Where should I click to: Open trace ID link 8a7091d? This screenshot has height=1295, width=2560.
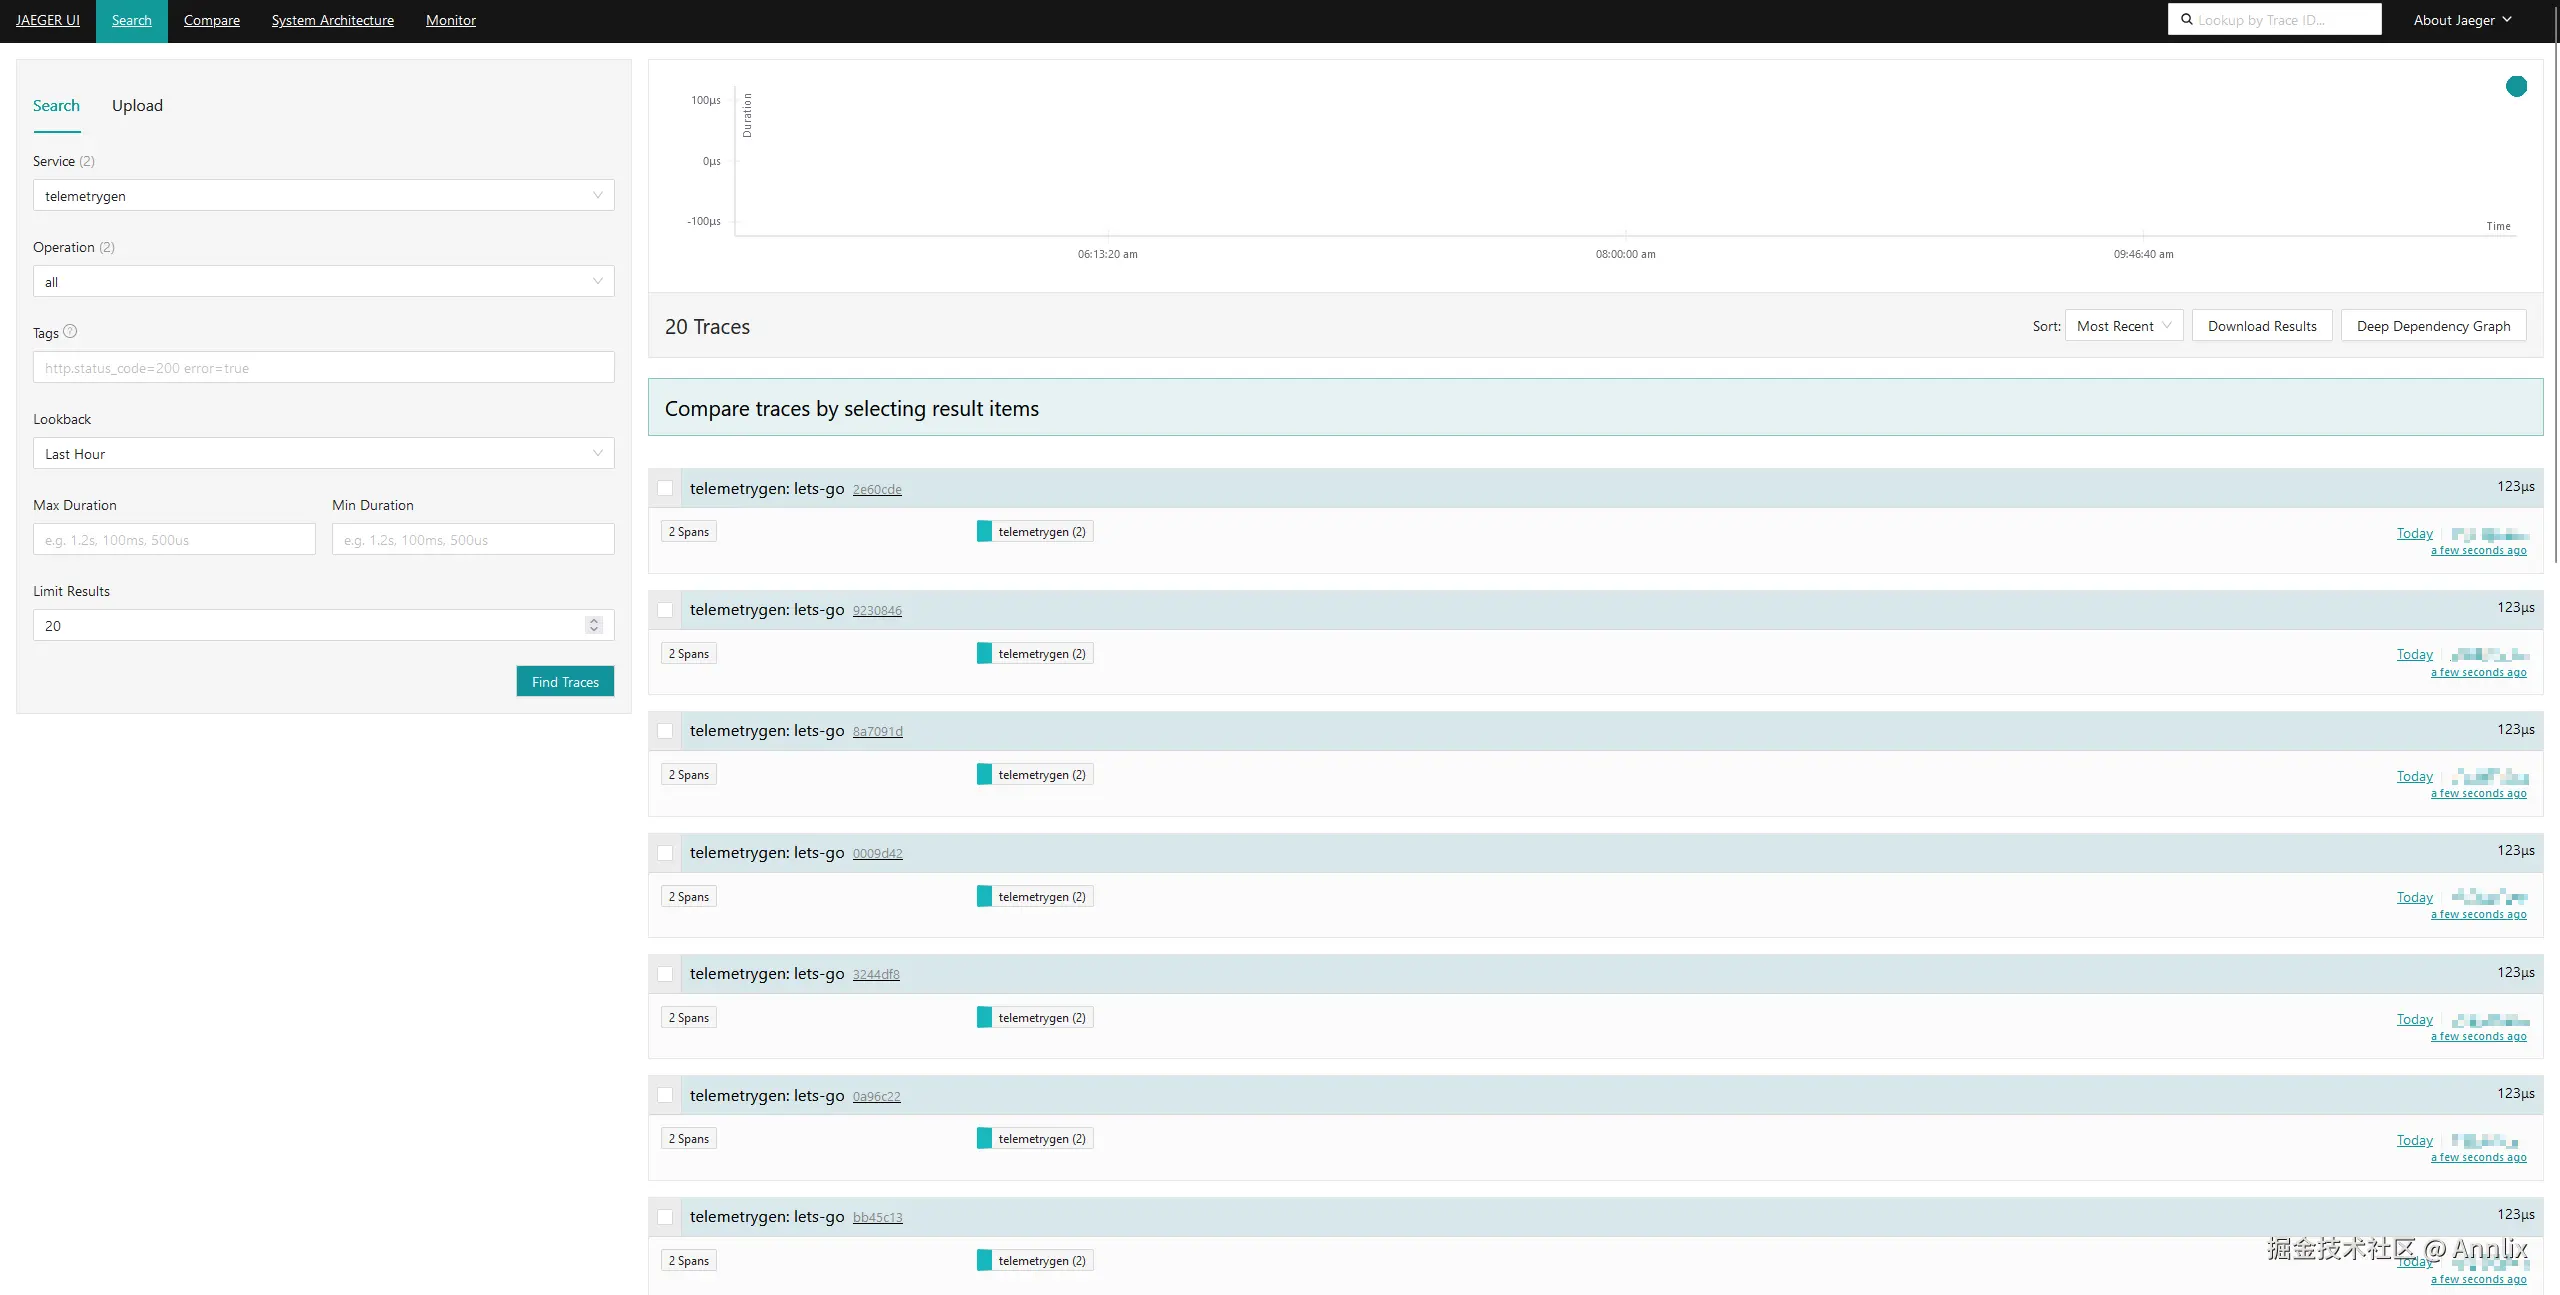[x=877, y=732]
